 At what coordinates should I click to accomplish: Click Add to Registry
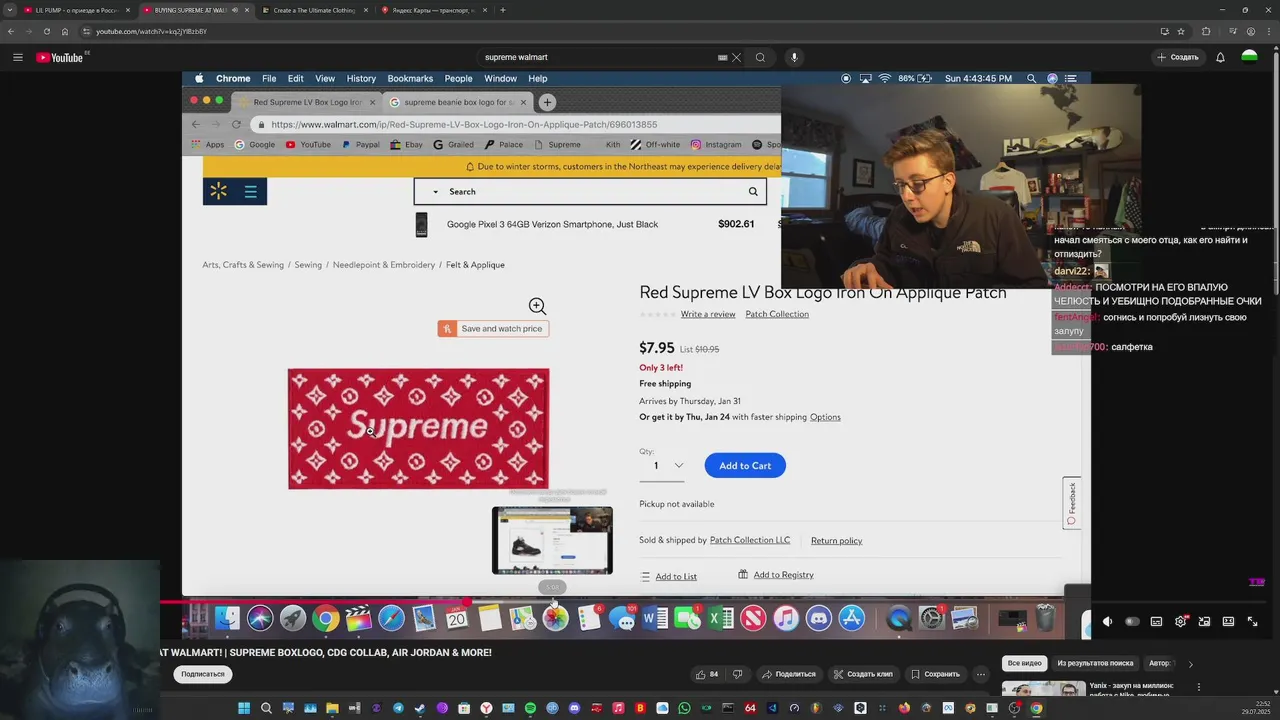pos(776,575)
